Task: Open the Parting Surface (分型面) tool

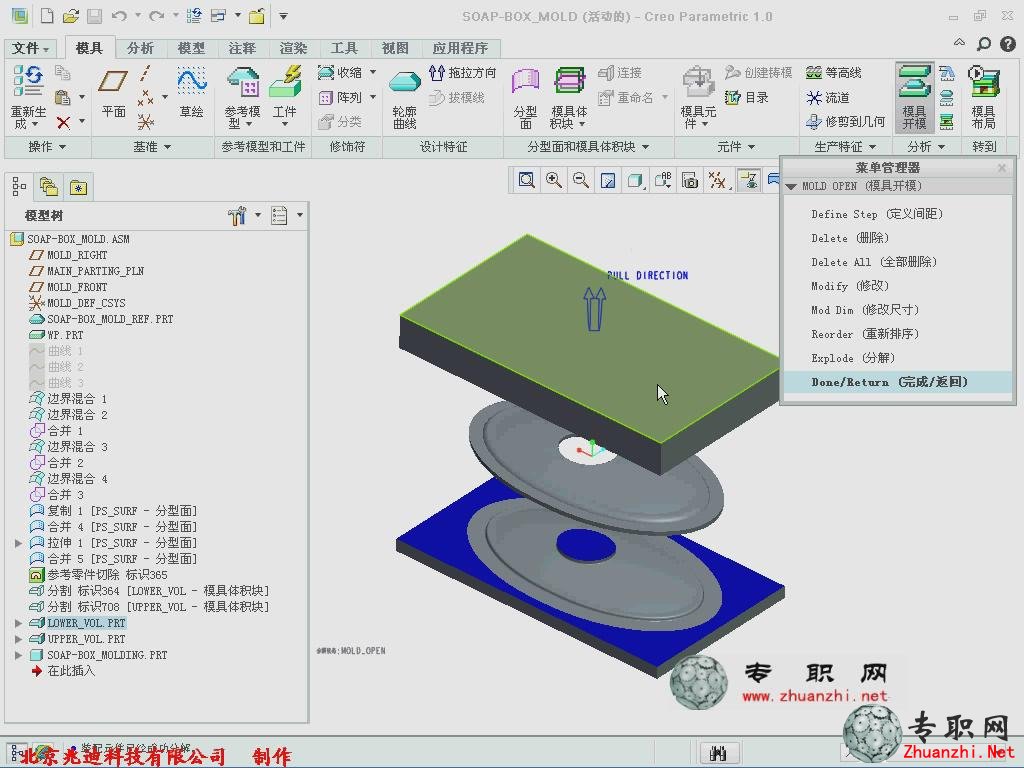Action: pyautogui.click(x=526, y=98)
